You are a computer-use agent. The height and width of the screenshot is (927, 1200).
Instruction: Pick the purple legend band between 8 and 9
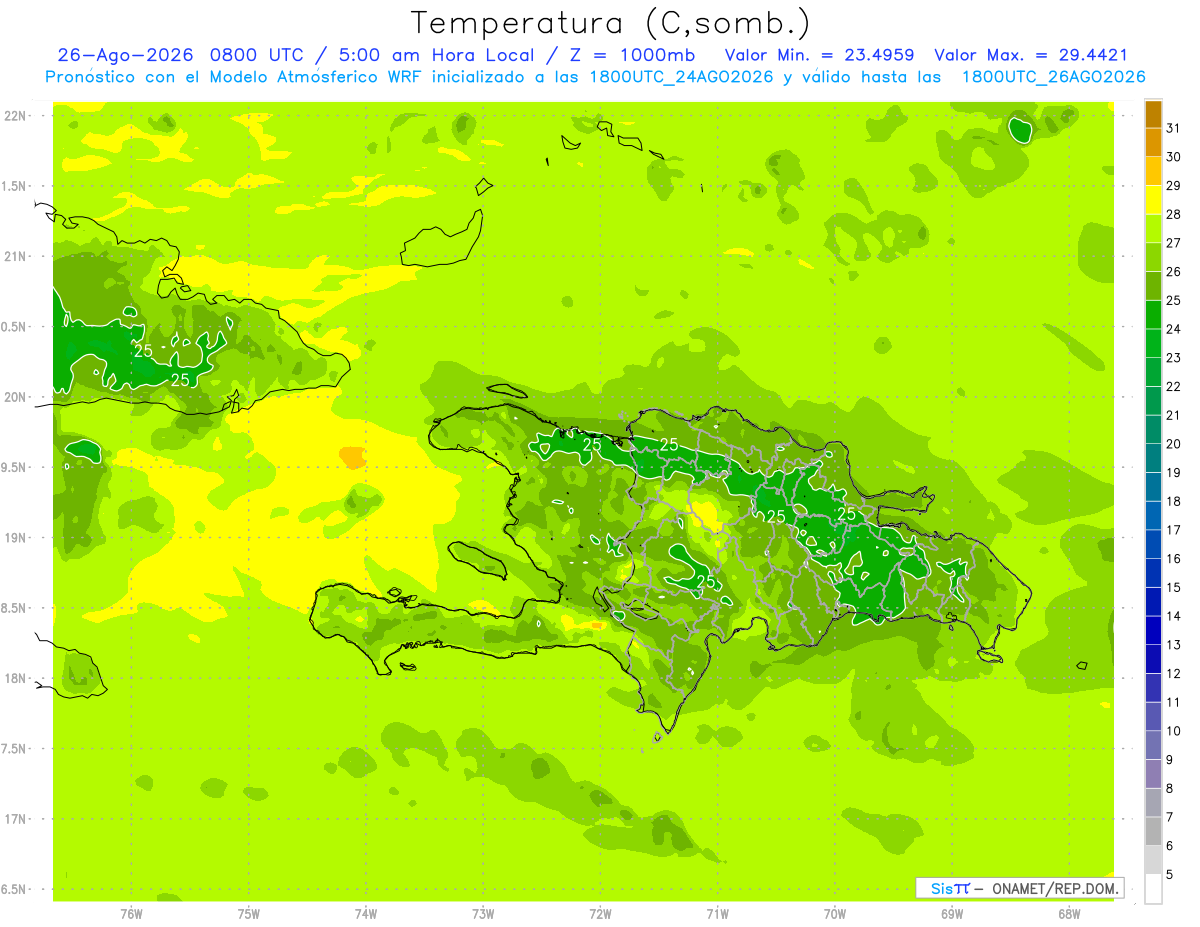click(x=1153, y=774)
